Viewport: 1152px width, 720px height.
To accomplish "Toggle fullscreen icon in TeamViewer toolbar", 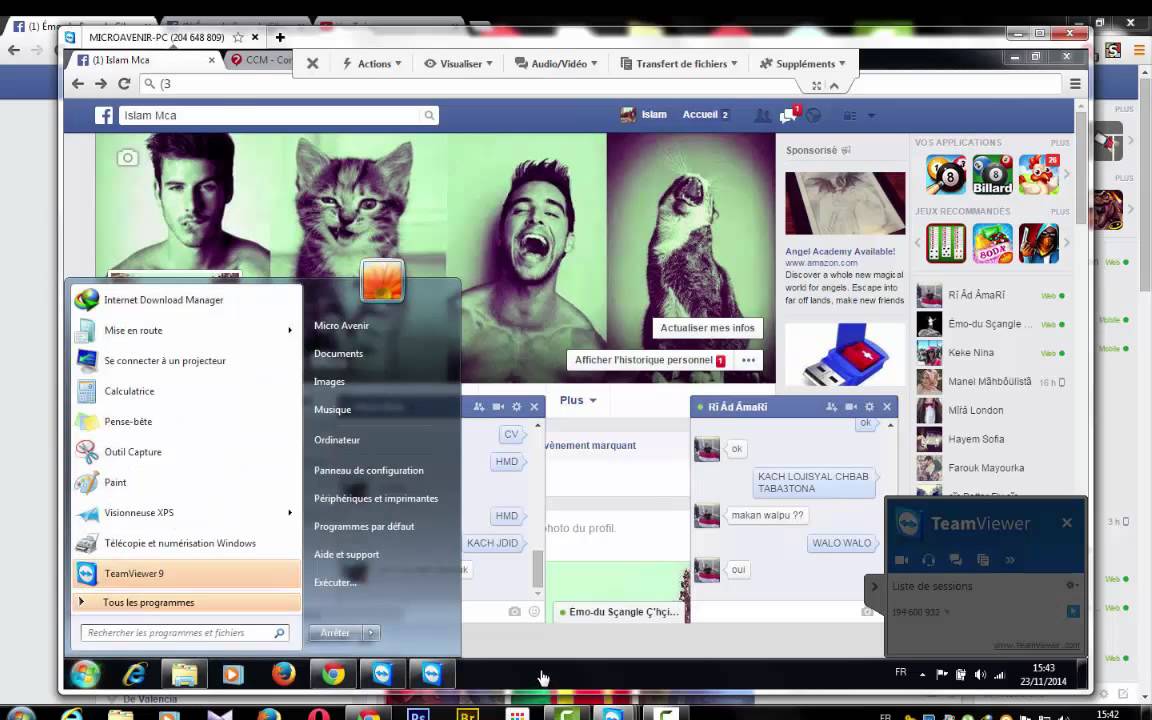I will pos(816,86).
